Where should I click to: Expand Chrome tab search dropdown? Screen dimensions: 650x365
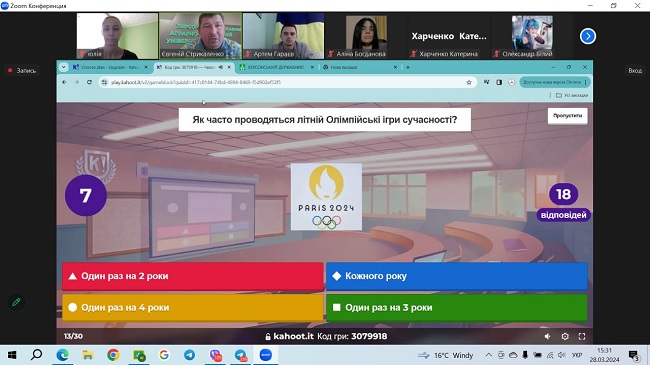click(x=63, y=67)
